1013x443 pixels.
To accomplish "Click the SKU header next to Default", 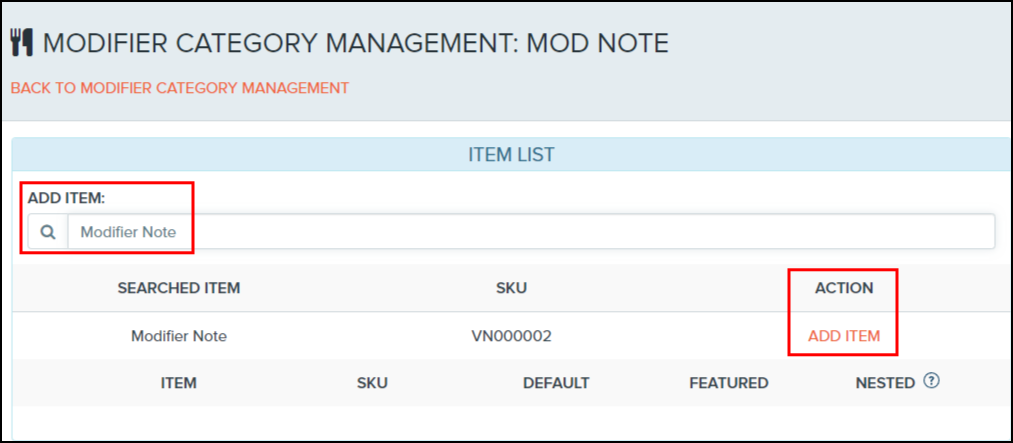I will pos(372,383).
